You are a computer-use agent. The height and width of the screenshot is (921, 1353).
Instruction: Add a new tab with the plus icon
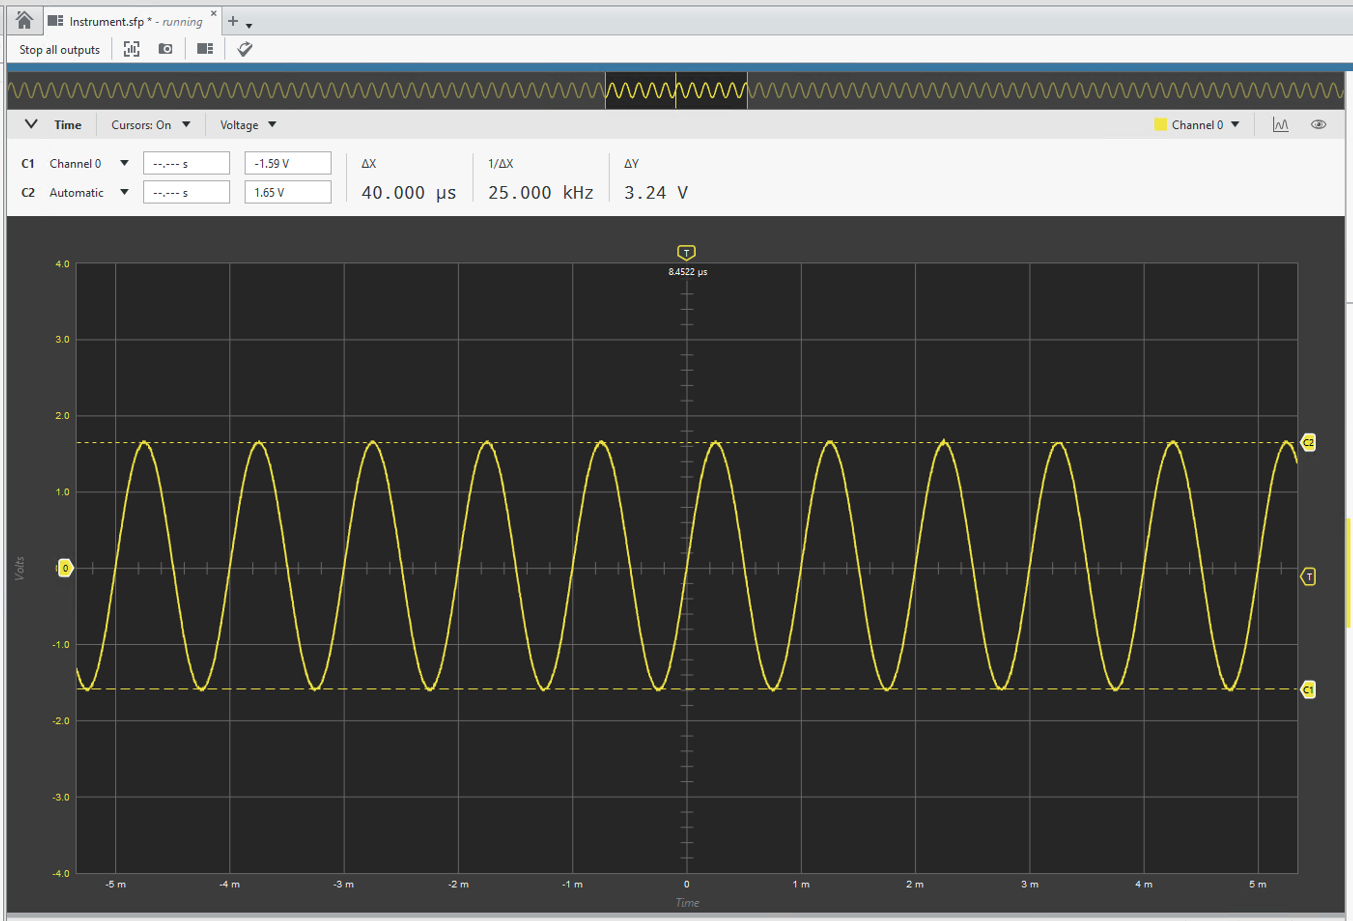[233, 21]
